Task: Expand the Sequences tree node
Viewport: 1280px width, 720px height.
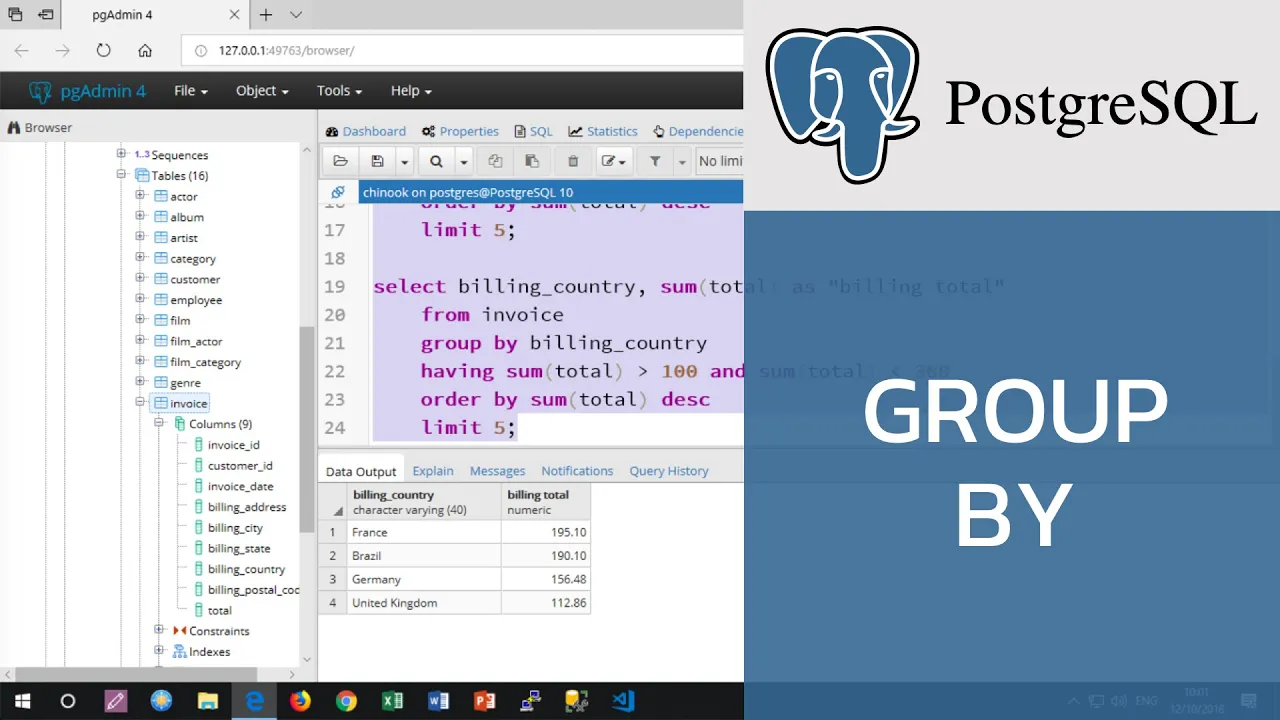Action: pyautogui.click(x=122, y=154)
